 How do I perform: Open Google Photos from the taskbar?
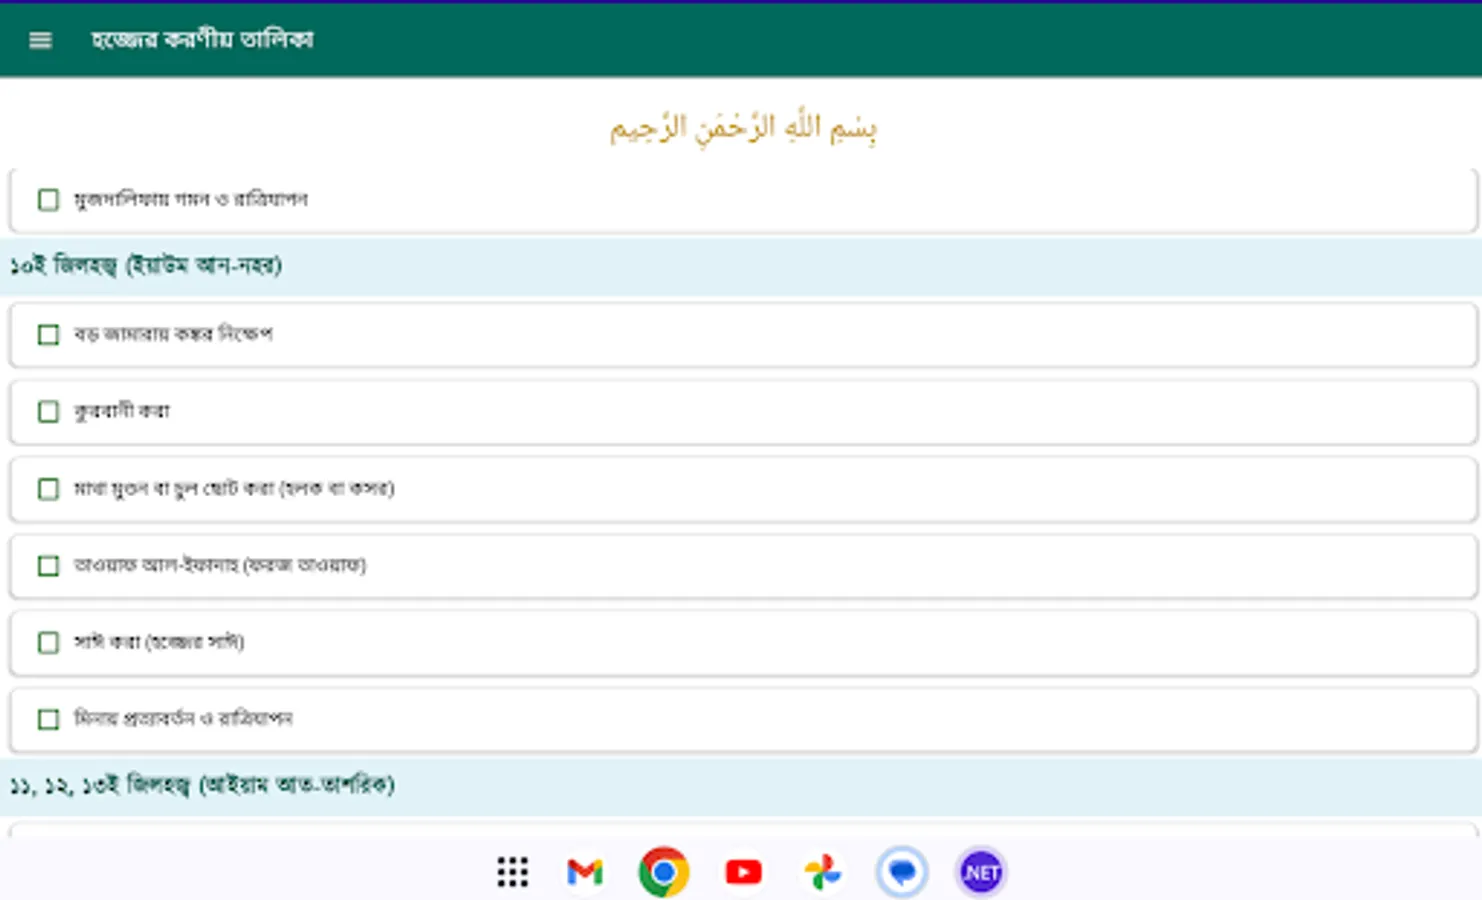point(822,871)
